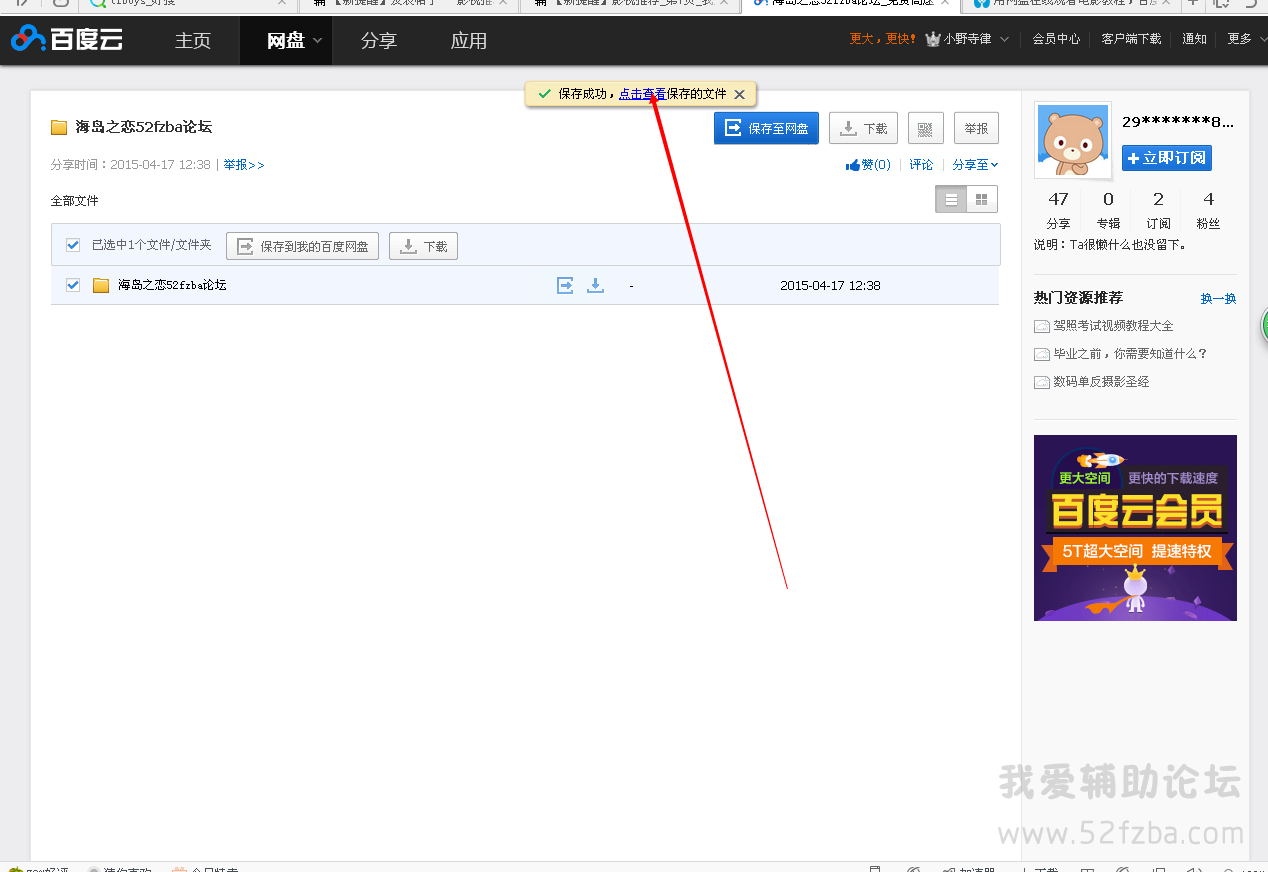Open 数码单反摄影圣经 link
This screenshot has height=872, width=1268.
pyautogui.click(x=1101, y=382)
